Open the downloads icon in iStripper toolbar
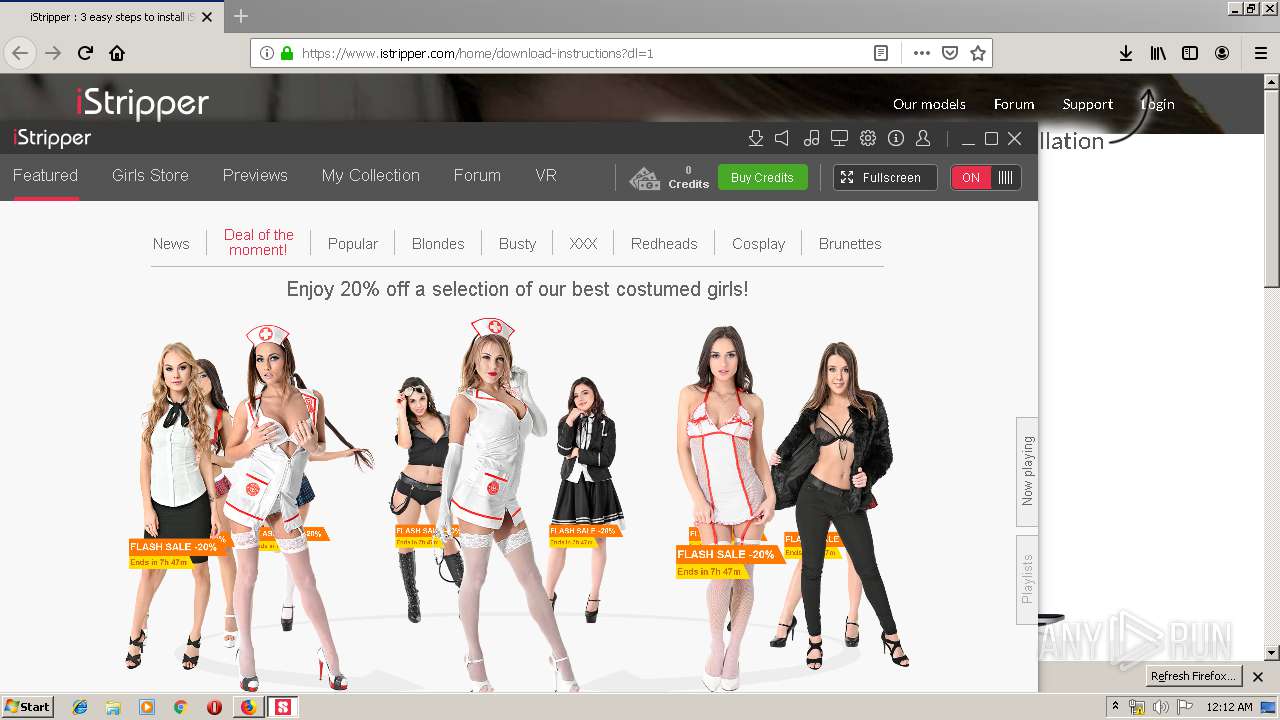 tap(756, 139)
